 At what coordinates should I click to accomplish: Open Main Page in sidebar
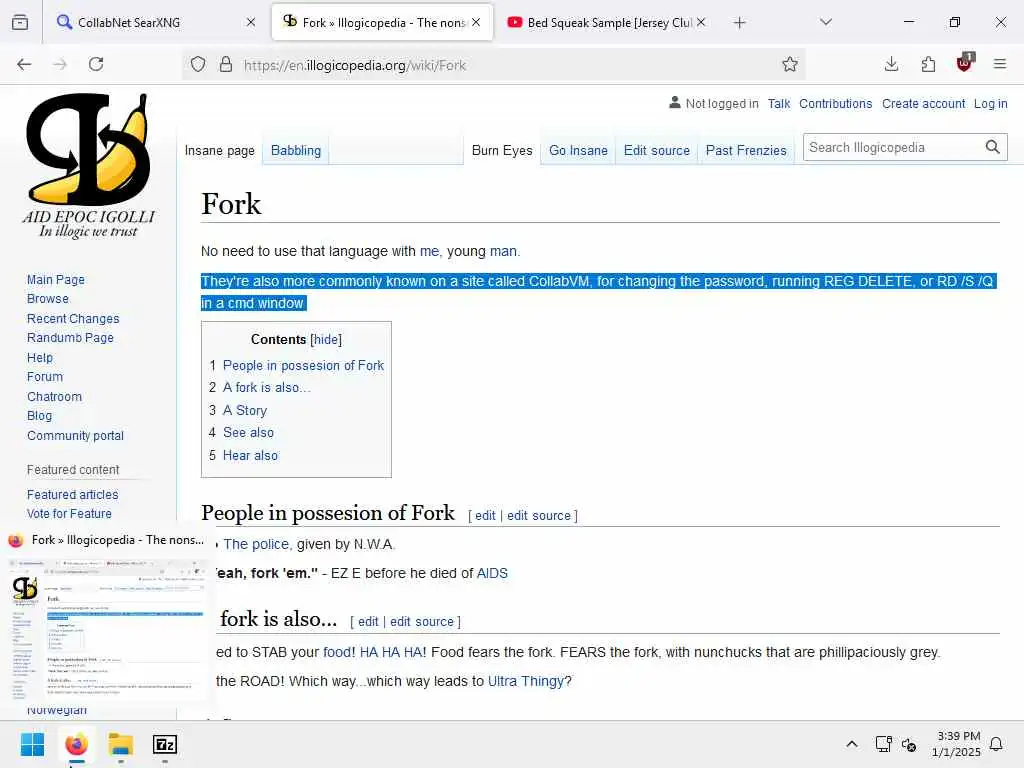pyautogui.click(x=56, y=280)
